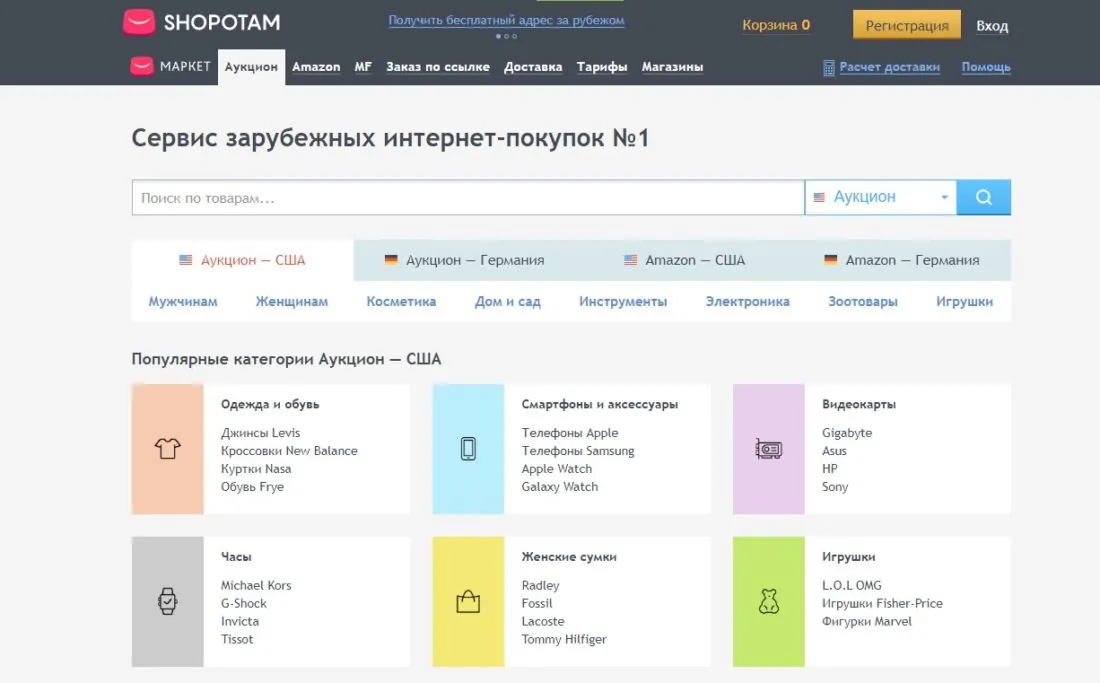Click the toy bear icon for Игрушки
The width and height of the screenshot is (1100, 683).
point(768,601)
